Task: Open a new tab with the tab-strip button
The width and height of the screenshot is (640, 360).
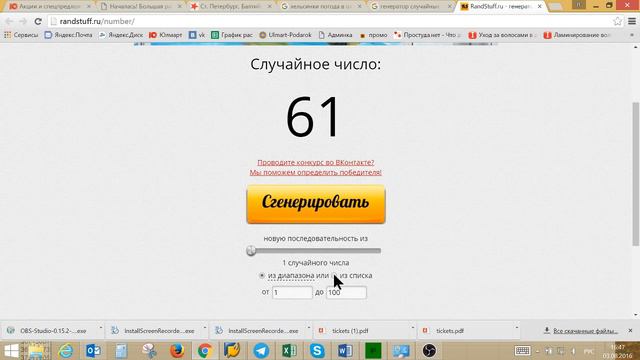Action: pos(556,7)
